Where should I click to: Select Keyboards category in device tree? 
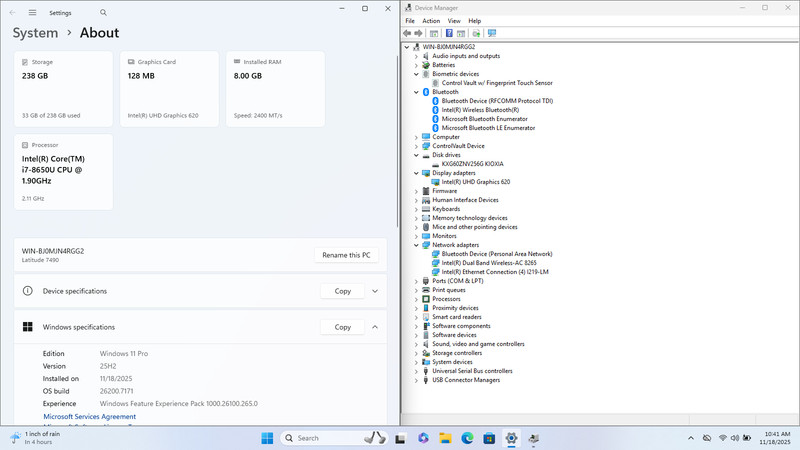click(446, 209)
